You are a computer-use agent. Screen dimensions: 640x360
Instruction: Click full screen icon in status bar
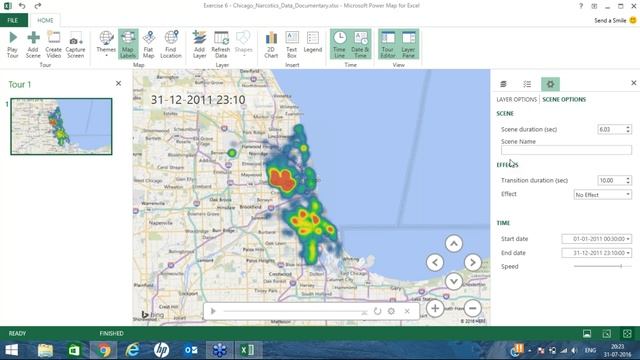point(627,333)
